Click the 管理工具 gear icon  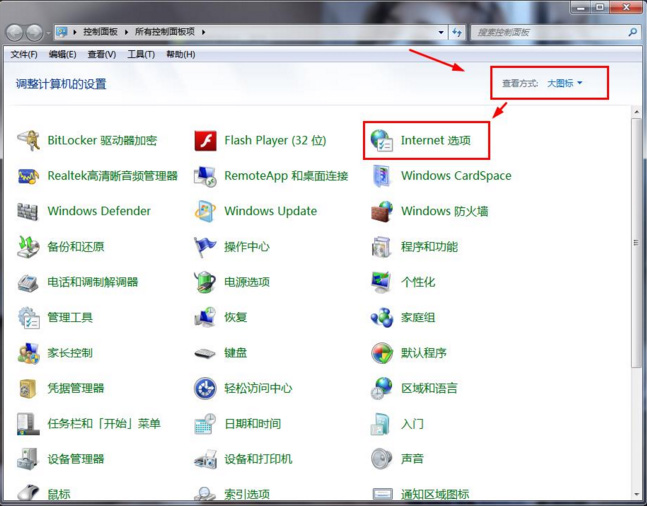pos(28,318)
